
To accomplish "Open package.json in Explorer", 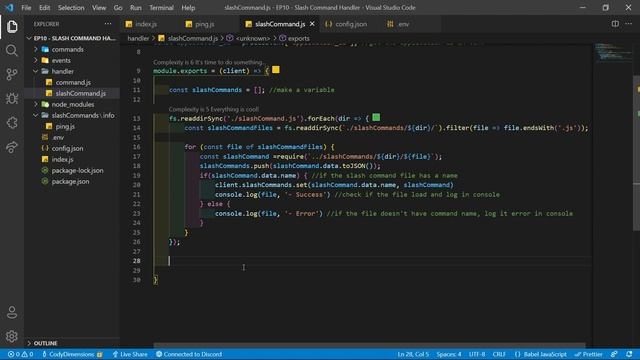I will click(x=72, y=182).
